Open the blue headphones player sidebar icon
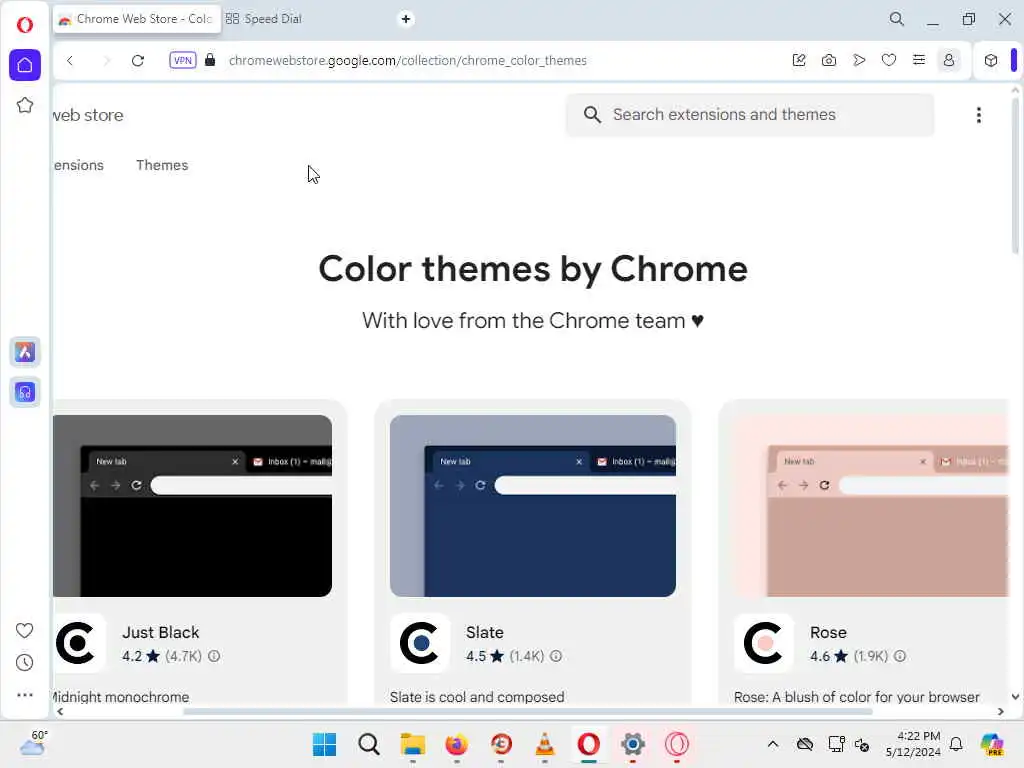 coord(25,392)
